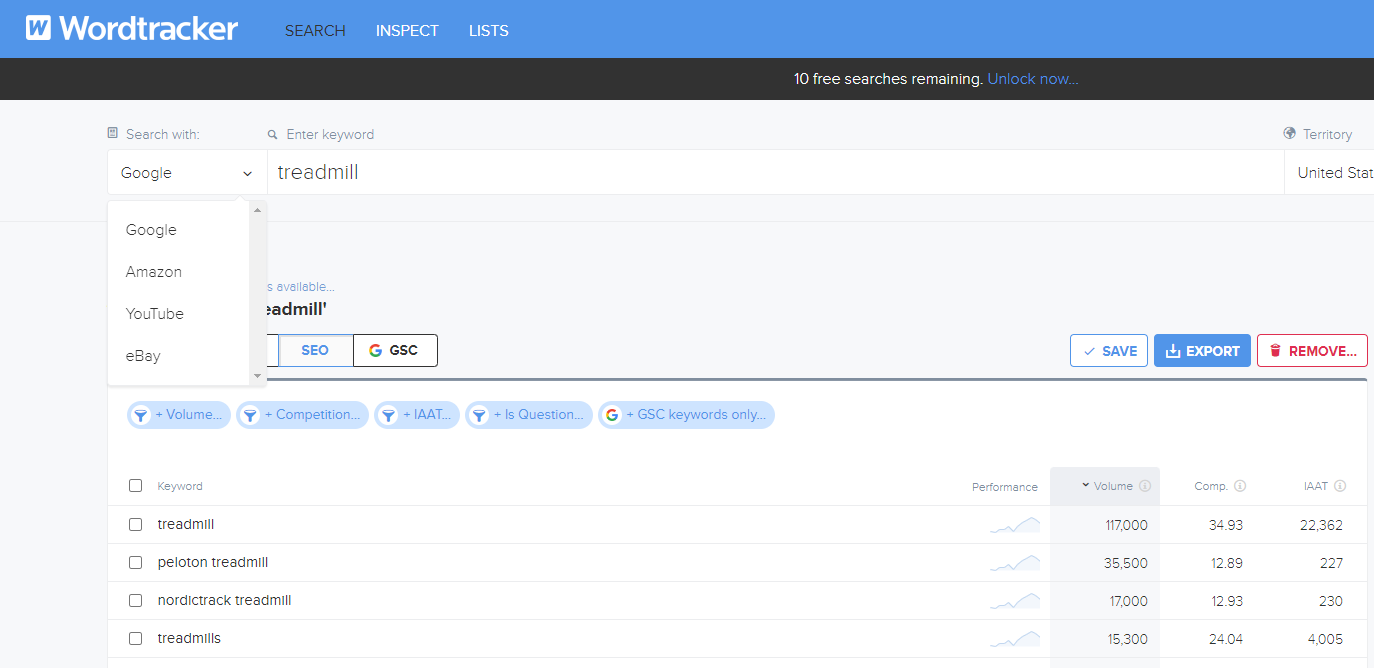Click the 22,362 IAAT value
The image size is (1374, 668).
(x=1321, y=525)
